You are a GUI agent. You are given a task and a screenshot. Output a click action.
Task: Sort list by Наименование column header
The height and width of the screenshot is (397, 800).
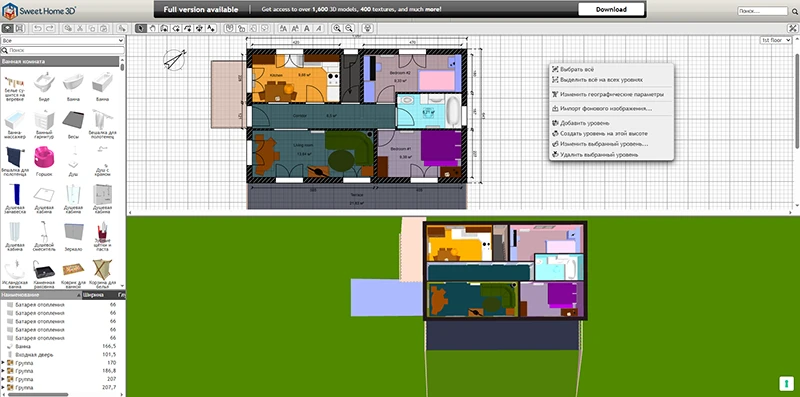point(41,295)
